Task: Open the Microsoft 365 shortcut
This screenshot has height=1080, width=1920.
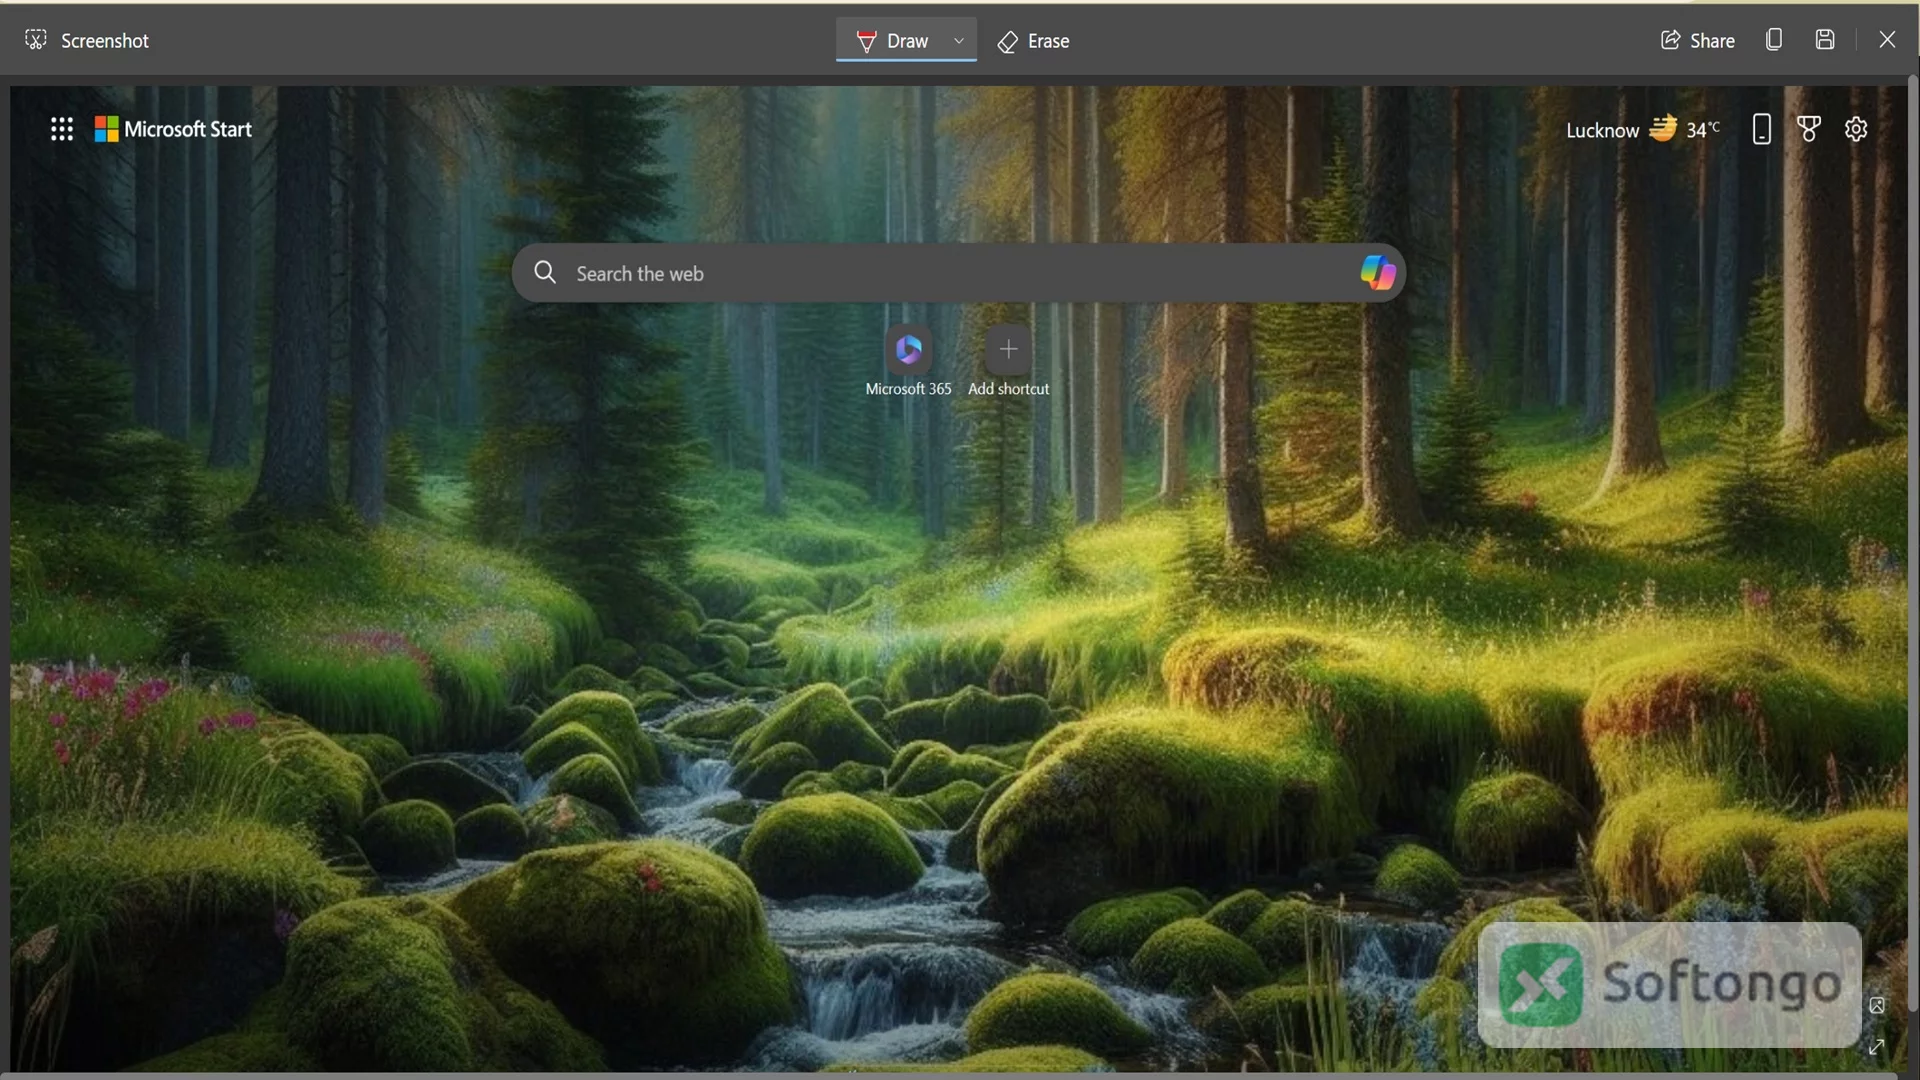Action: [x=908, y=361]
